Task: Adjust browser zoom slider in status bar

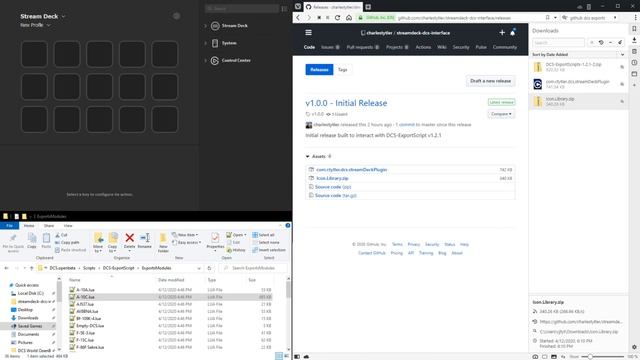Action: 602,357
